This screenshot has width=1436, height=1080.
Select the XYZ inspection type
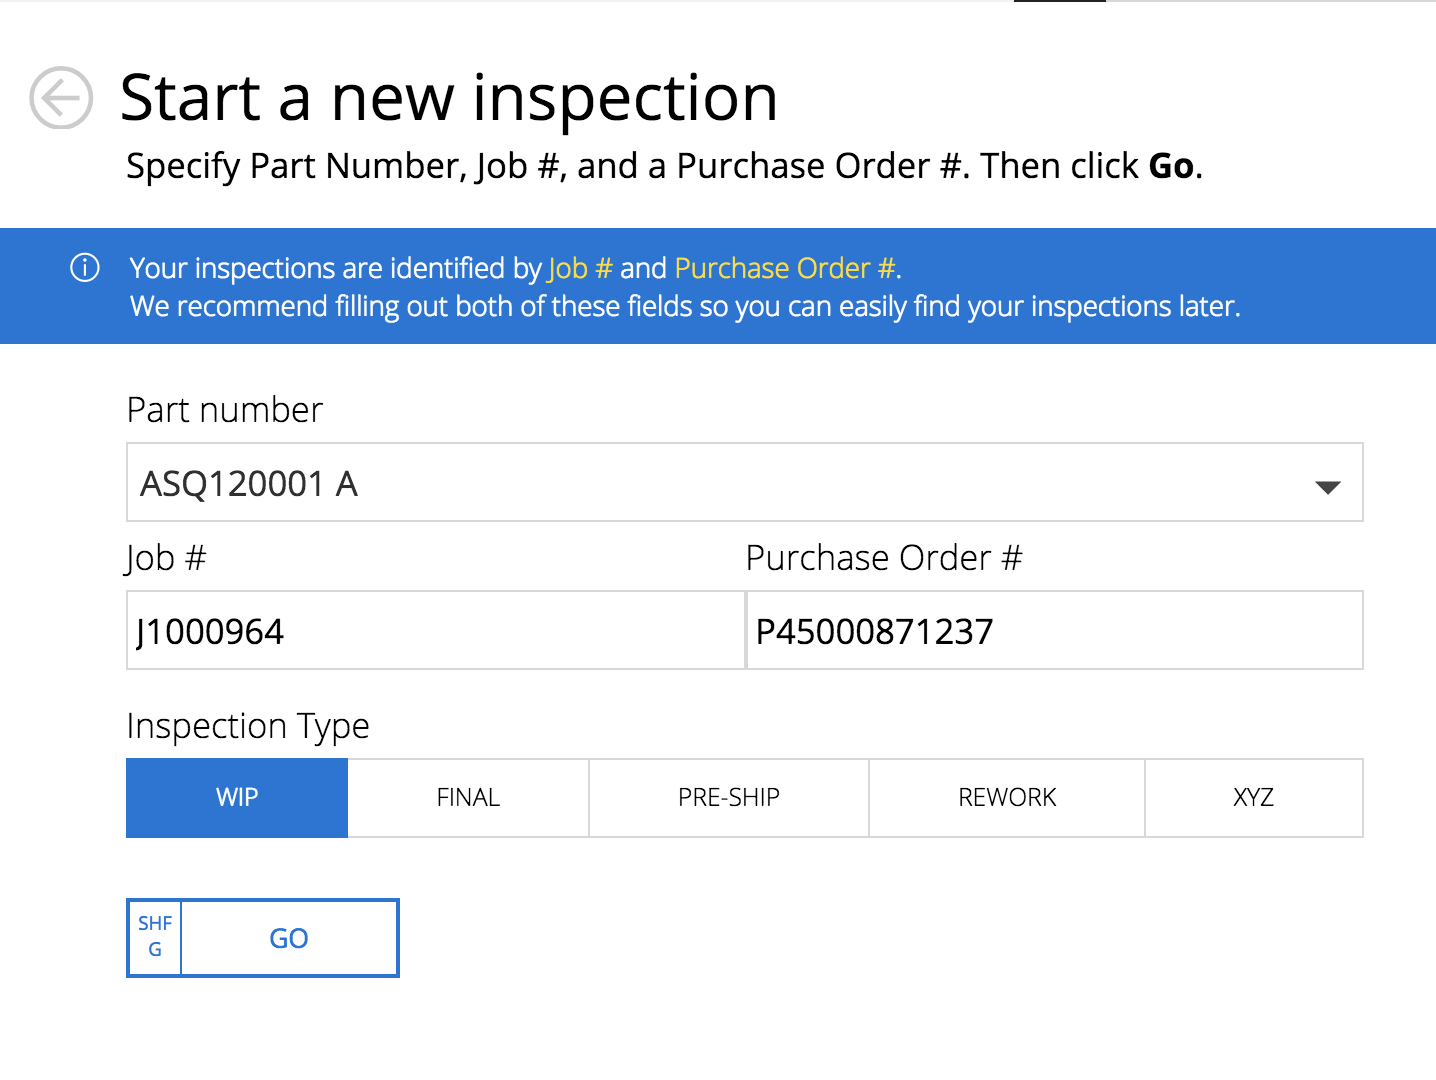1253,798
